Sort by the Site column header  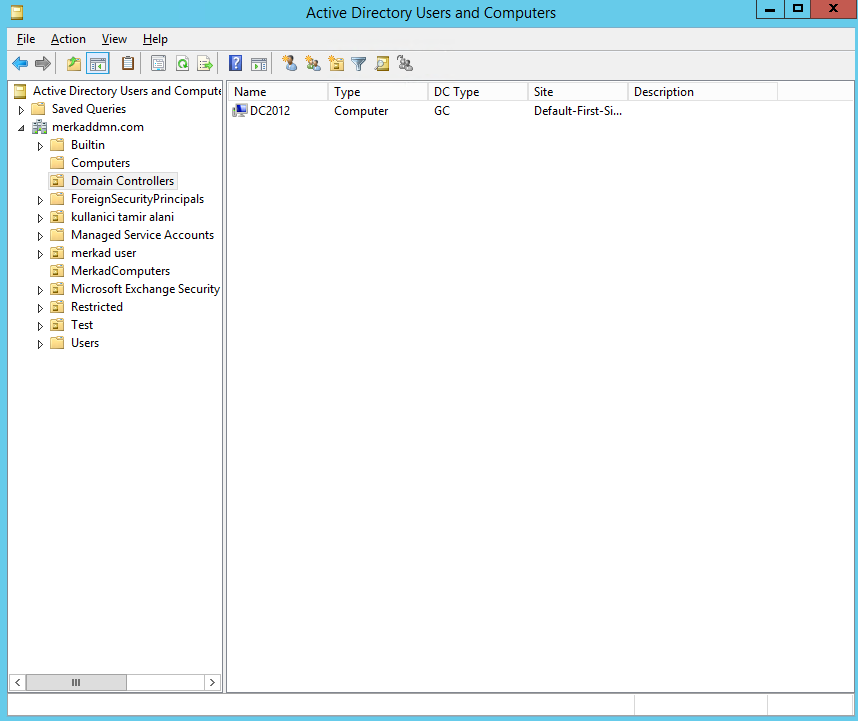(x=578, y=91)
